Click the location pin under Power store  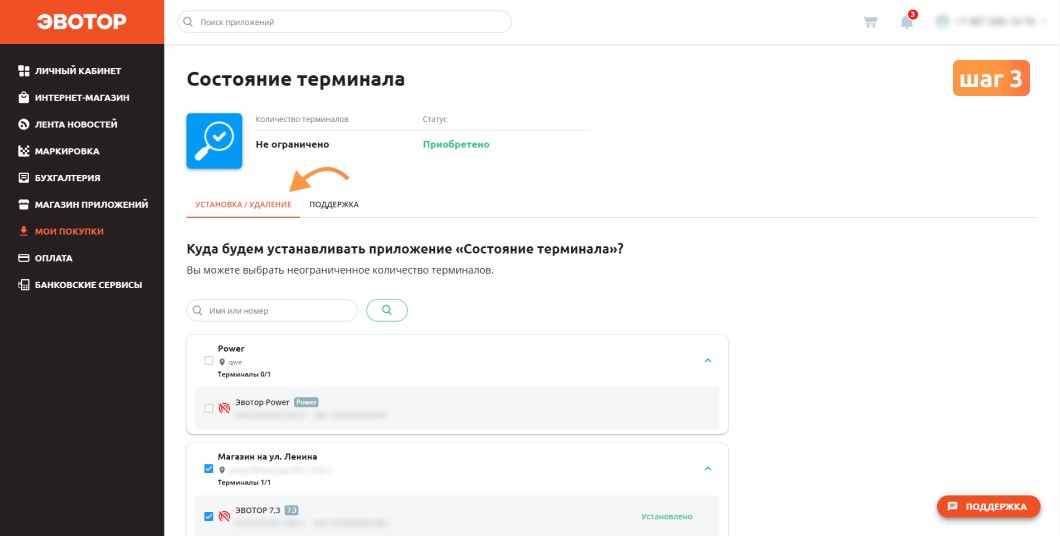222,362
